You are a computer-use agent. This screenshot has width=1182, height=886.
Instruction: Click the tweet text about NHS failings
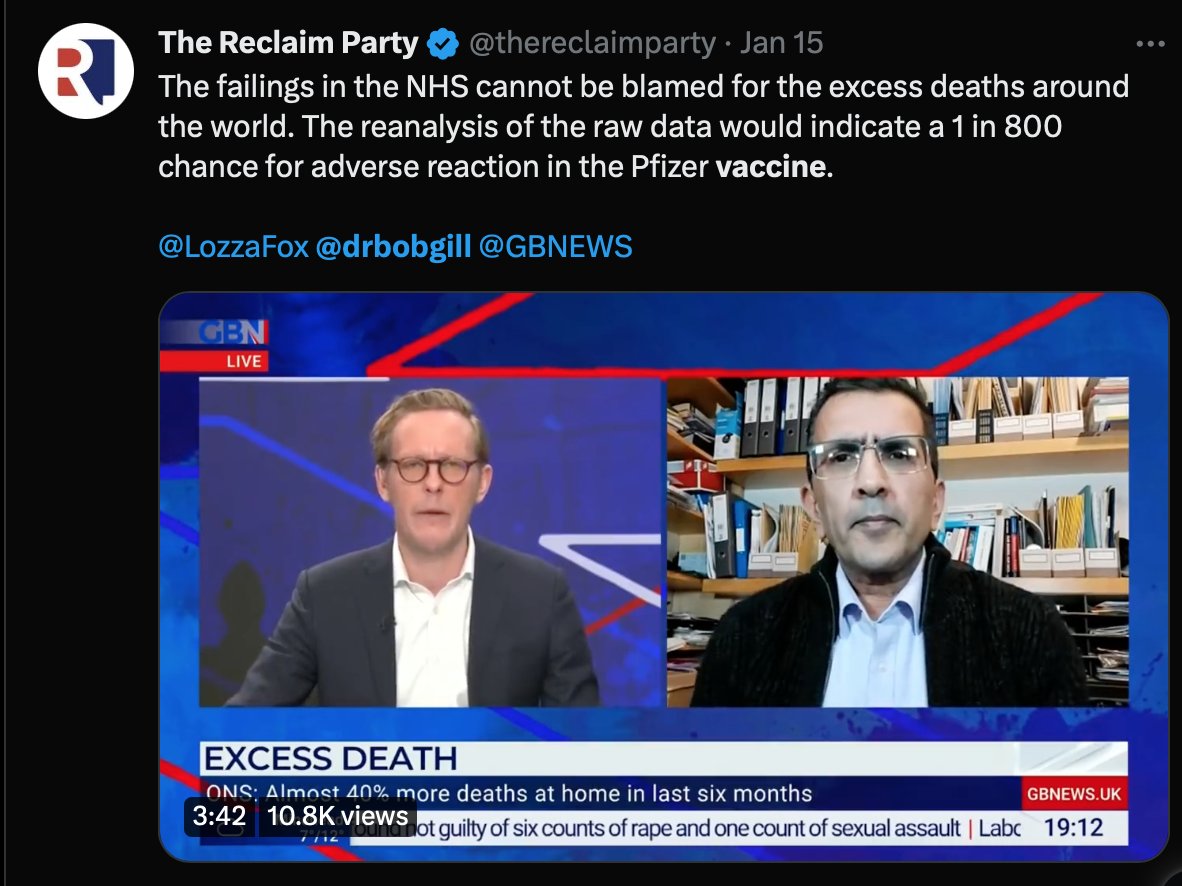[x=644, y=127]
